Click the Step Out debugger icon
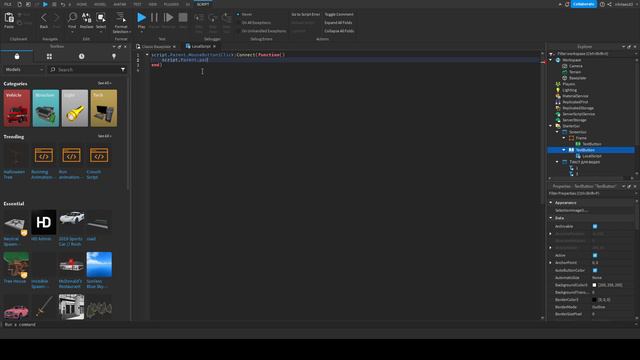 (227, 18)
